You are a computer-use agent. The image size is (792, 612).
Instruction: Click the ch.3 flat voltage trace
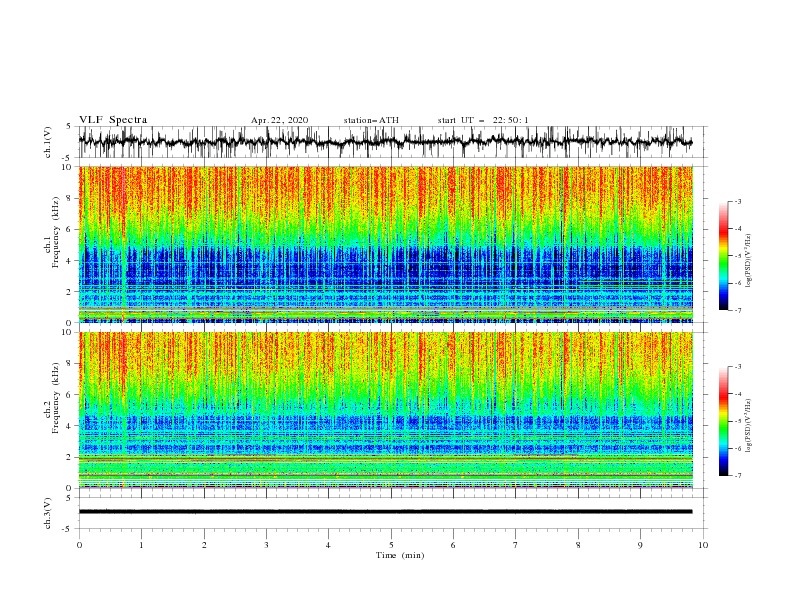pos(386,512)
